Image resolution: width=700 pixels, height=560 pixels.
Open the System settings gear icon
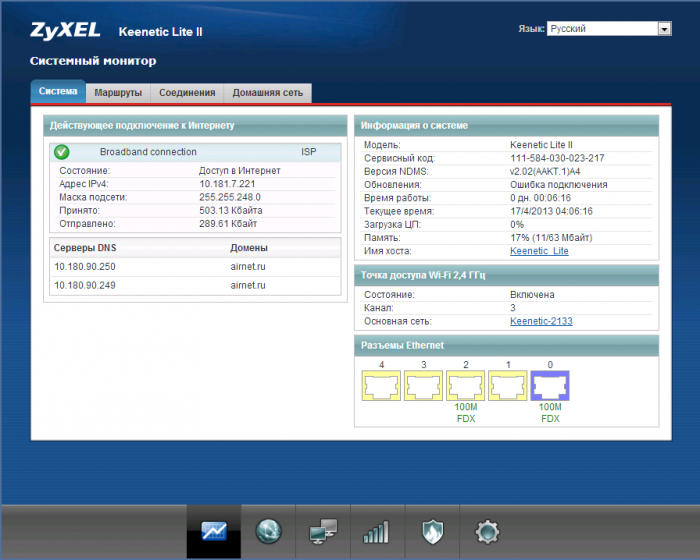tap(486, 531)
